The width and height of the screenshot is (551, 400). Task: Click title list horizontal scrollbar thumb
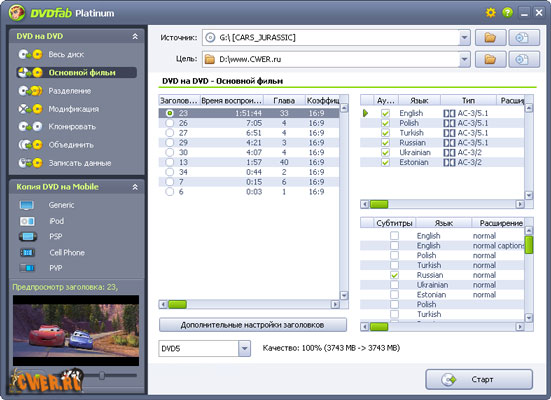[x=177, y=304]
